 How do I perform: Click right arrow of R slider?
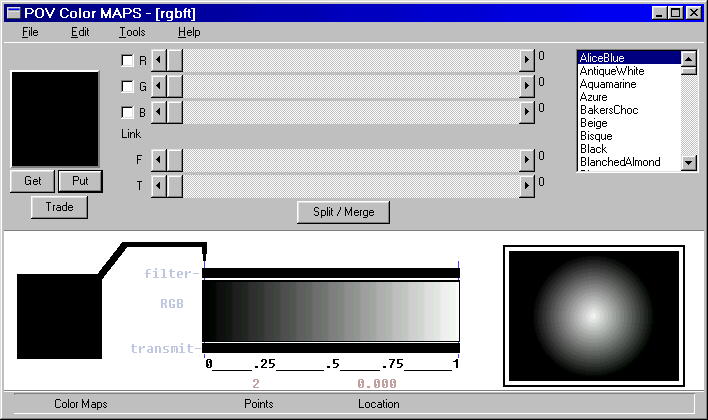pyautogui.click(x=526, y=60)
